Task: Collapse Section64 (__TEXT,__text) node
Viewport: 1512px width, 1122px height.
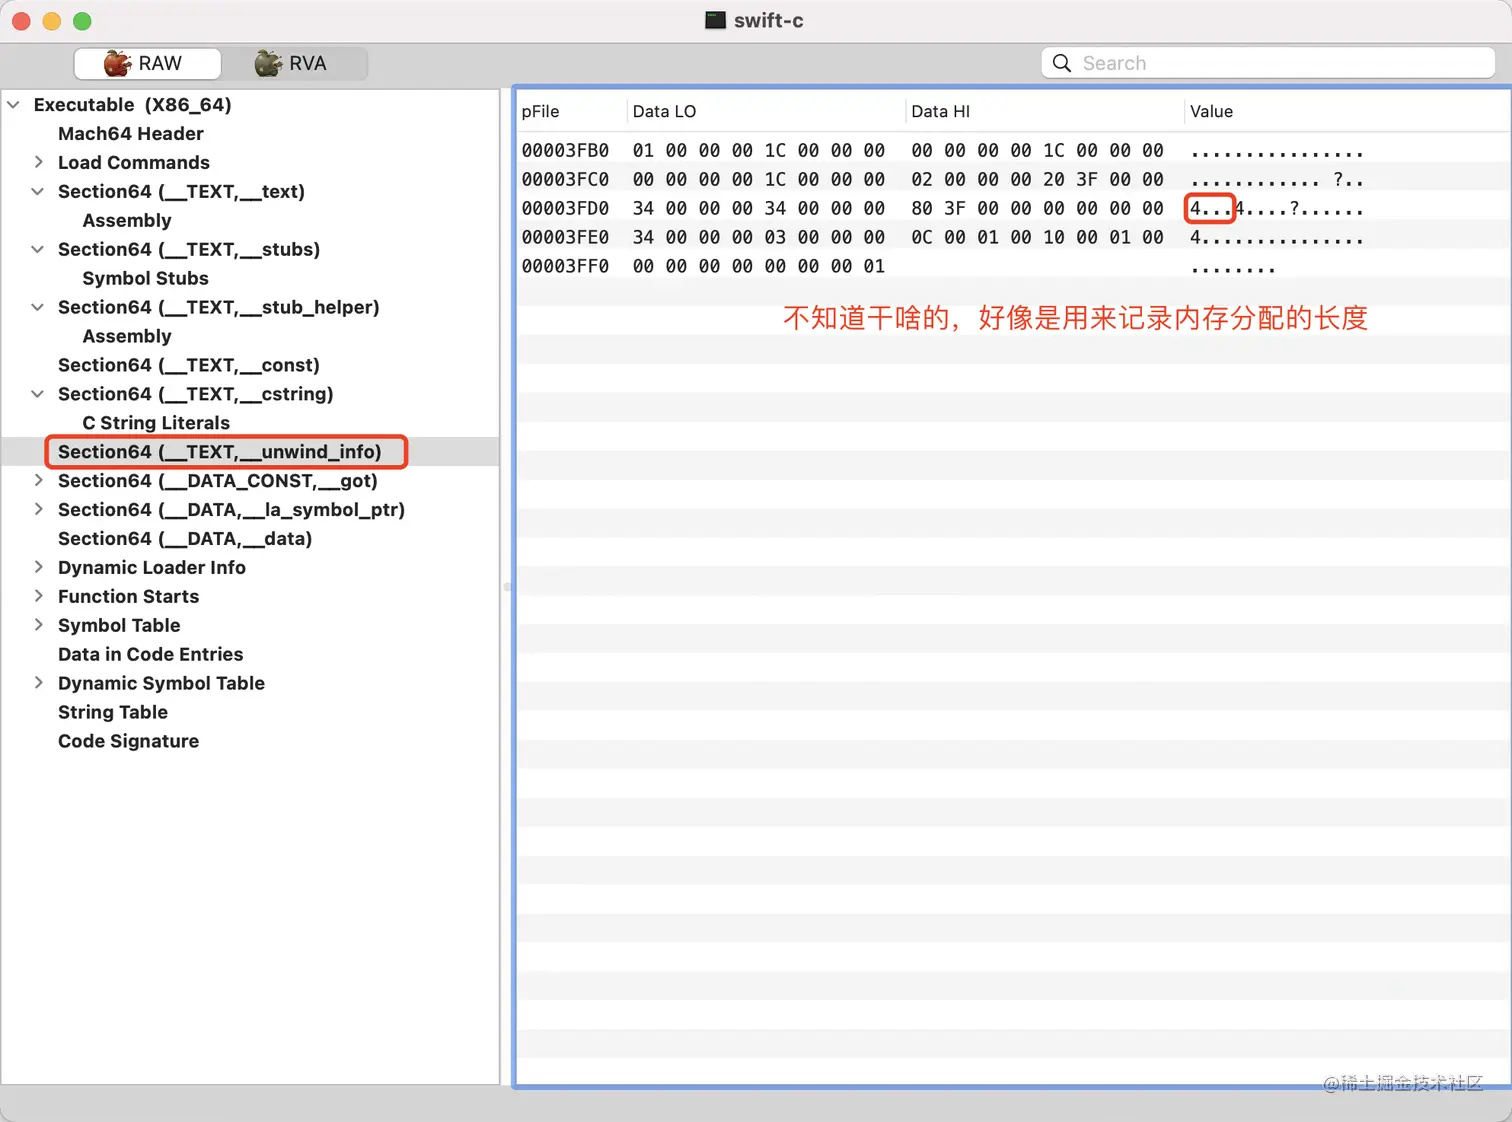Action: 38,191
